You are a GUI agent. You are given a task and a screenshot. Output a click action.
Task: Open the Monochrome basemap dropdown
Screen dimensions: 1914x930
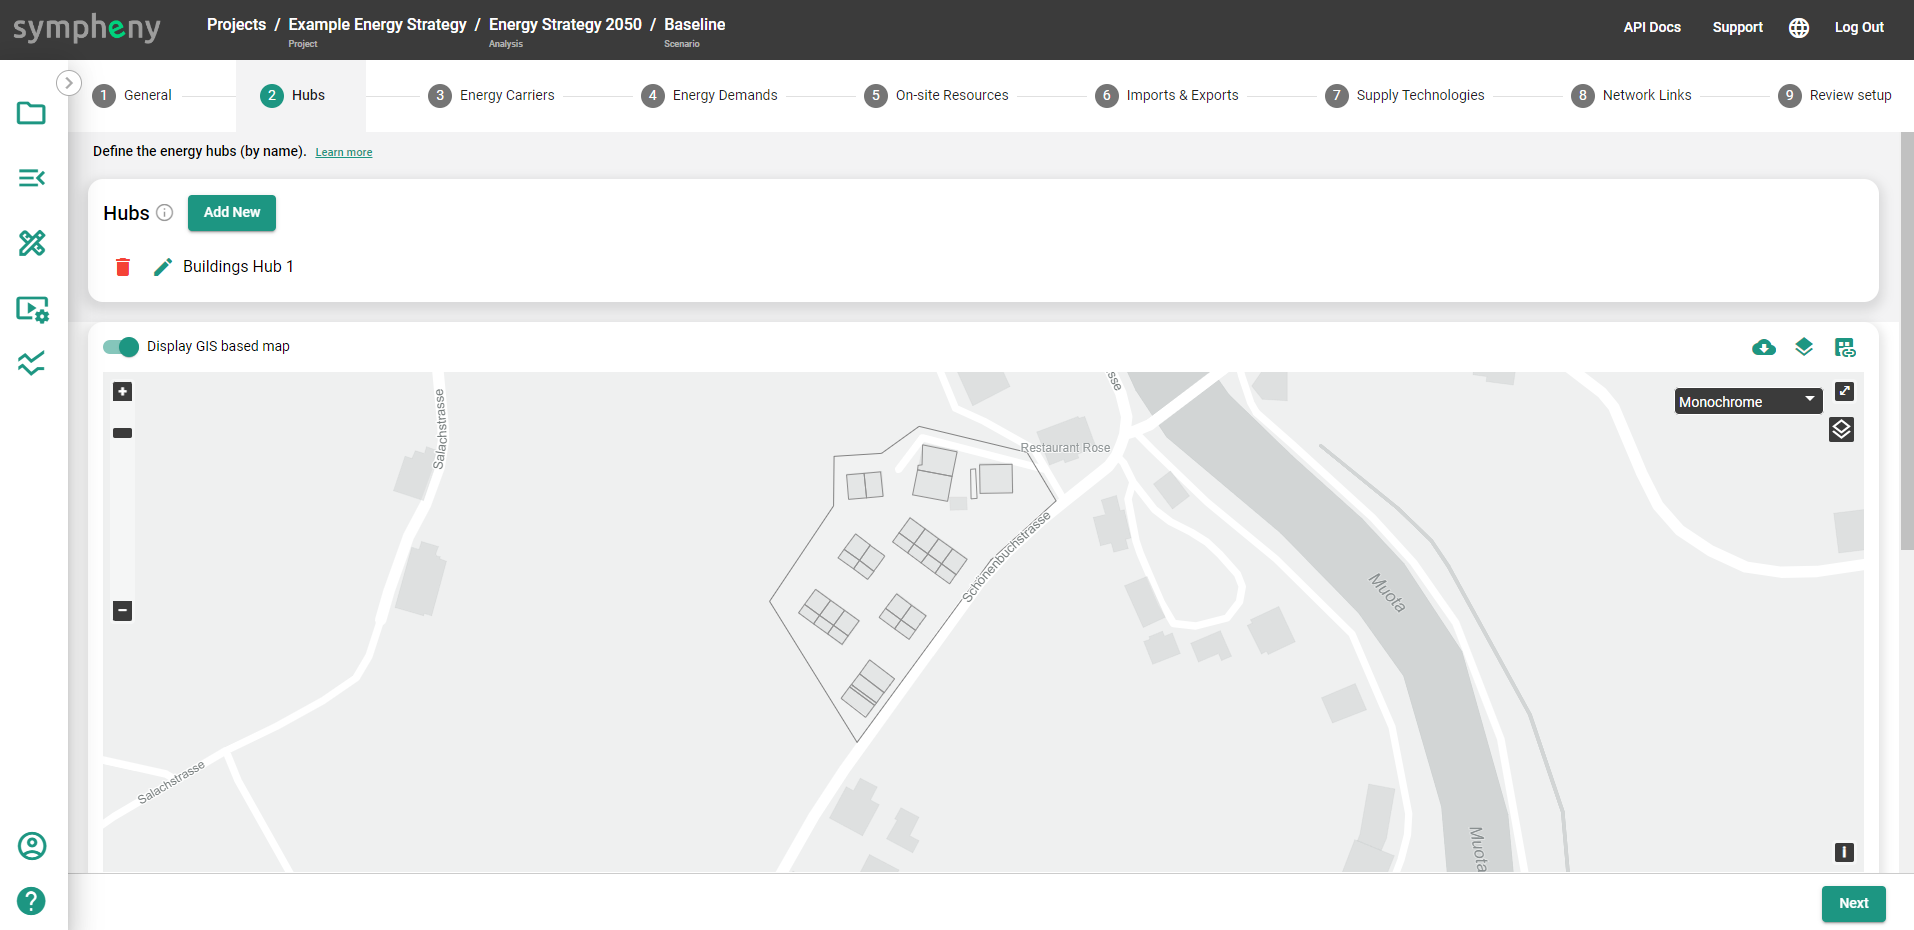pyautogui.click(x=1747, y=401)
